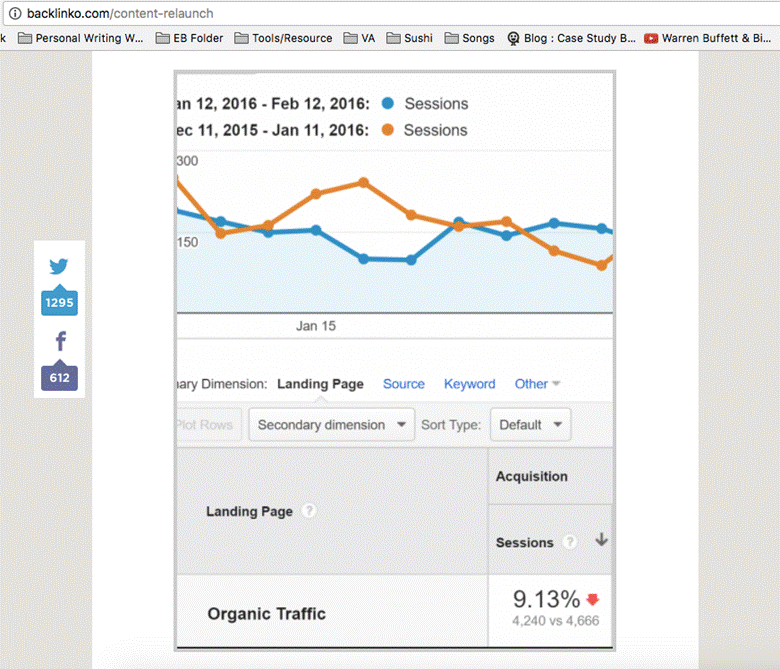Open the Tools/Resource bookmark folder

(x=283, y=38)
